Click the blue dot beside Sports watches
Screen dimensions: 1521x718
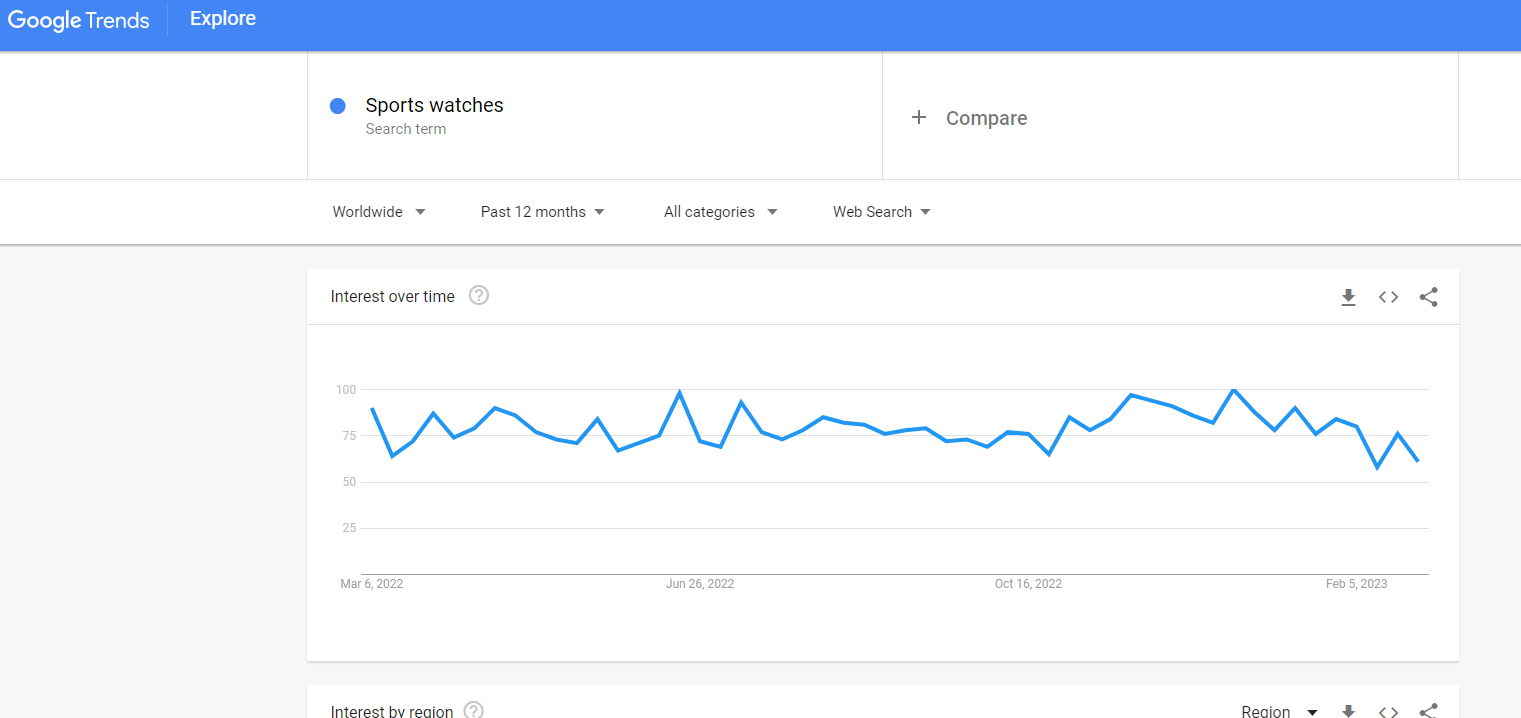(338, 106)
